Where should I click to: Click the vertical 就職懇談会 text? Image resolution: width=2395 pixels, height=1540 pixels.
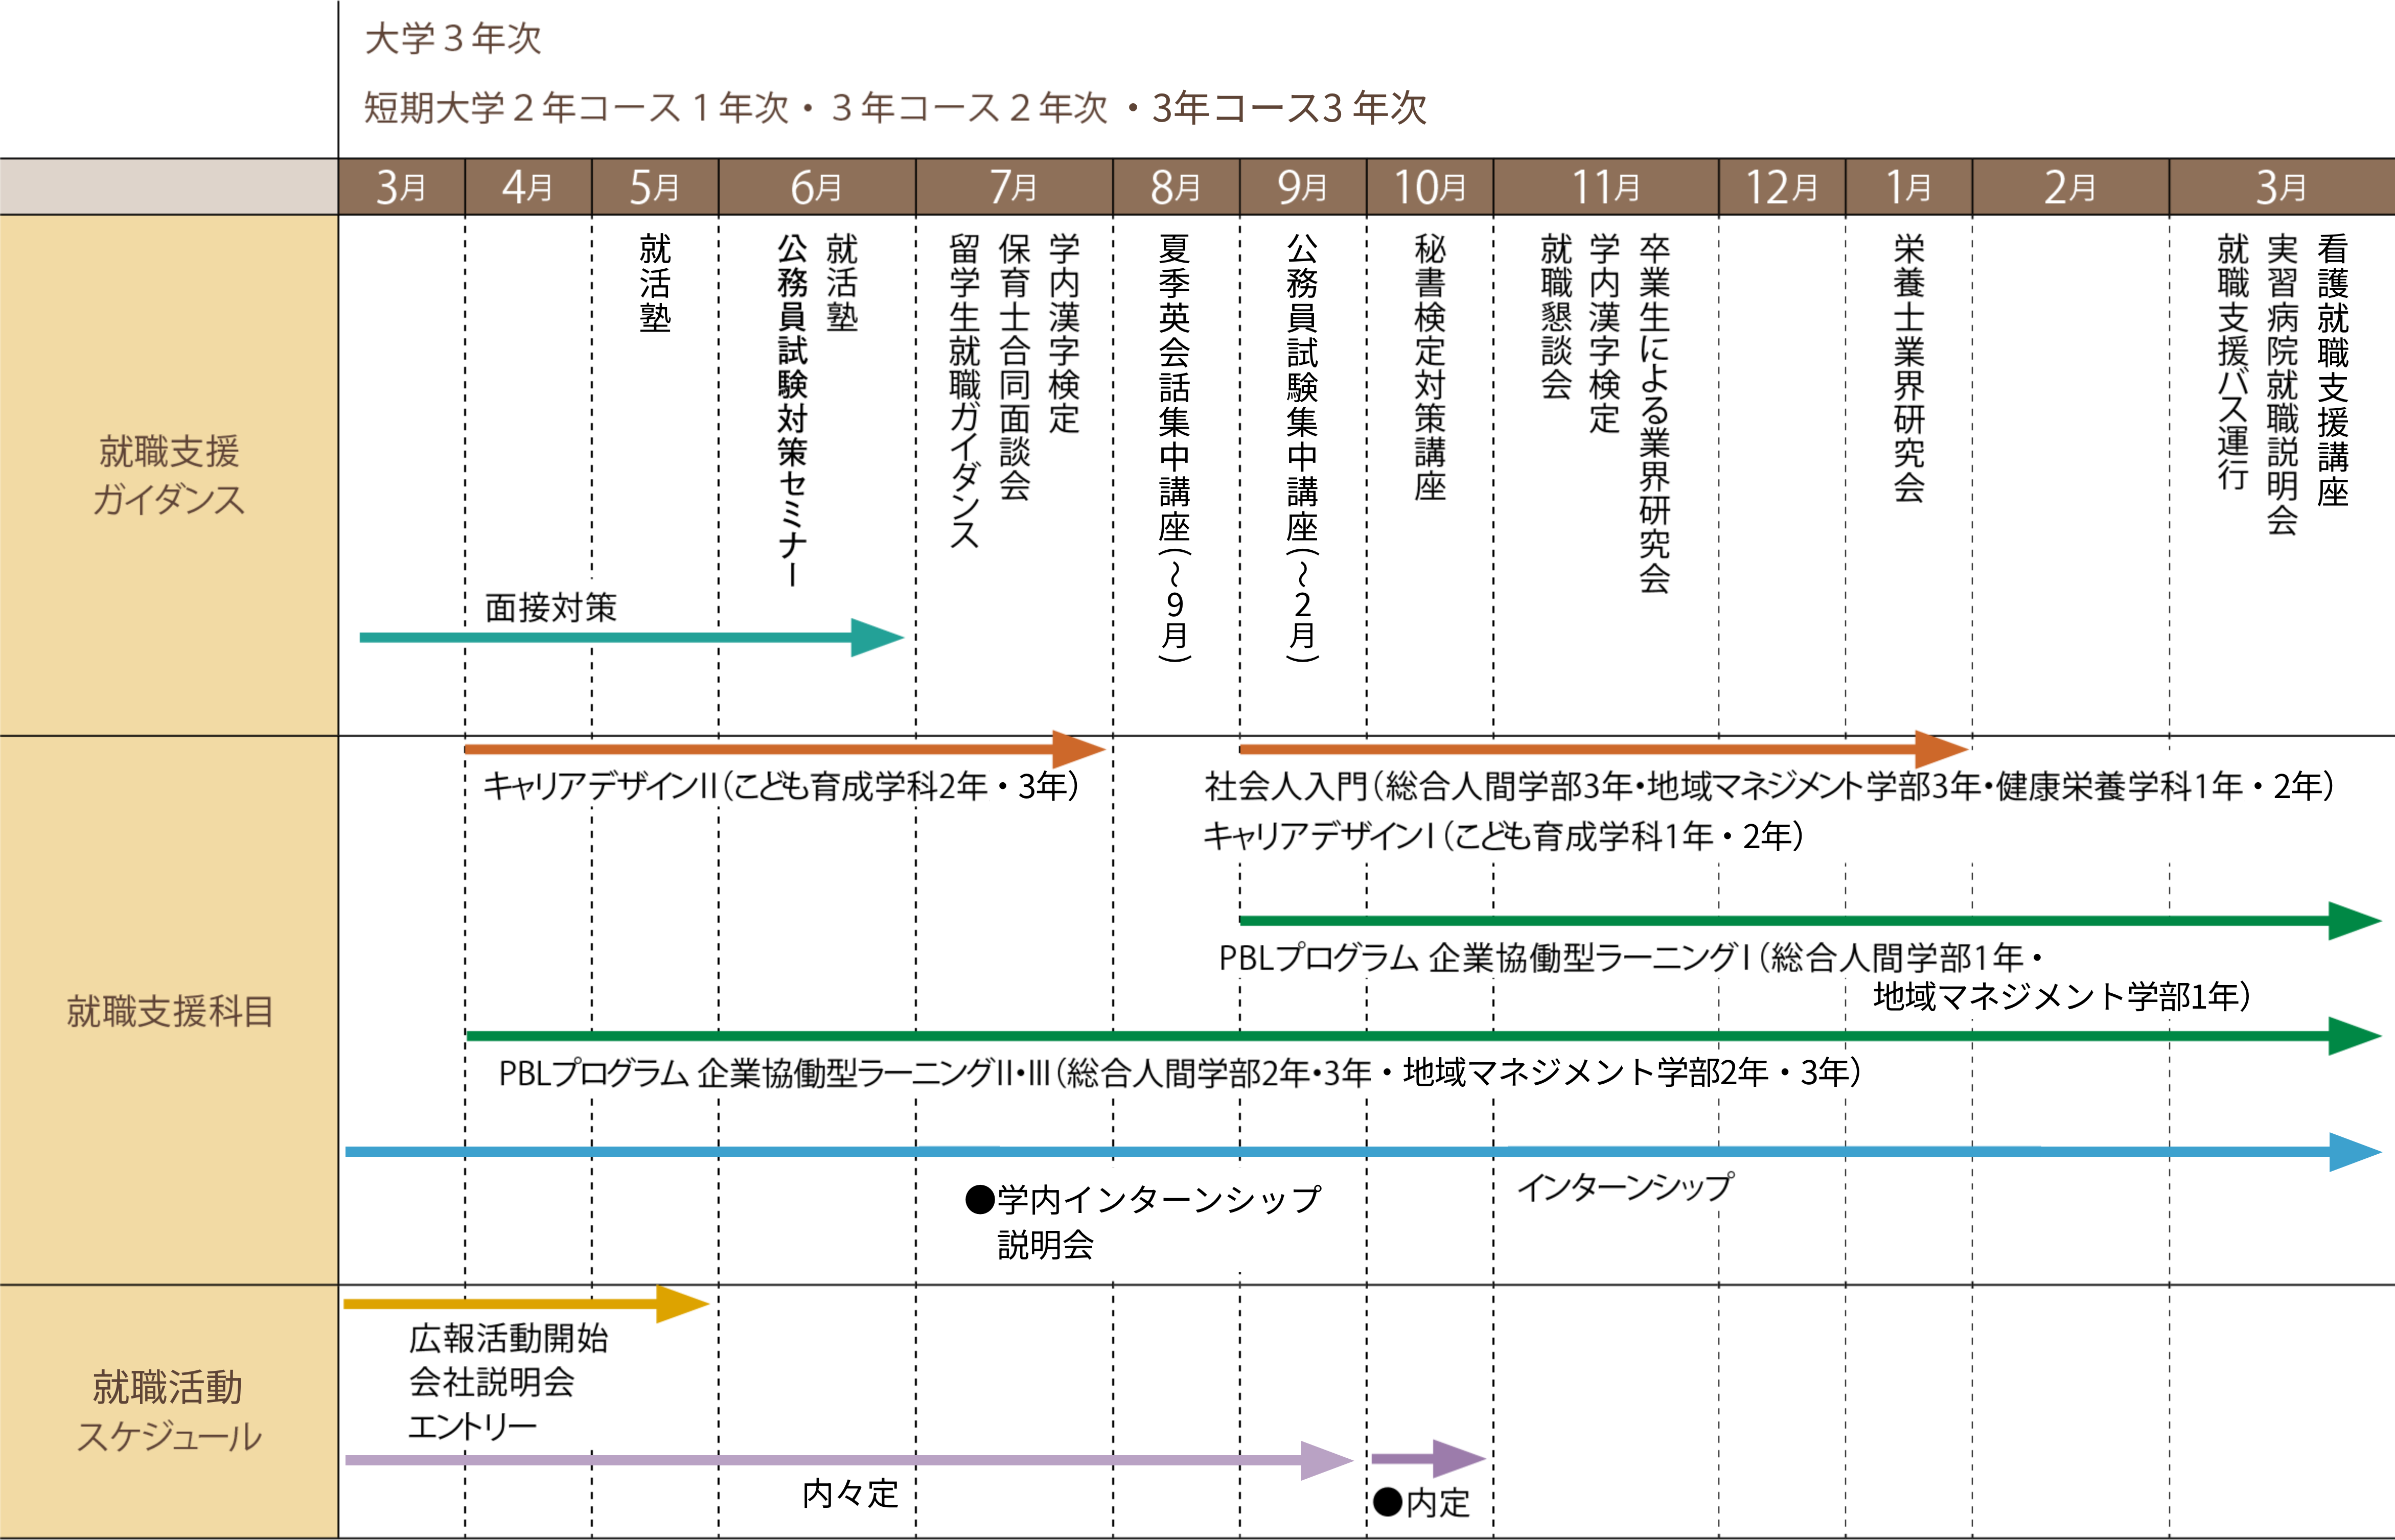coord(1556,316)
